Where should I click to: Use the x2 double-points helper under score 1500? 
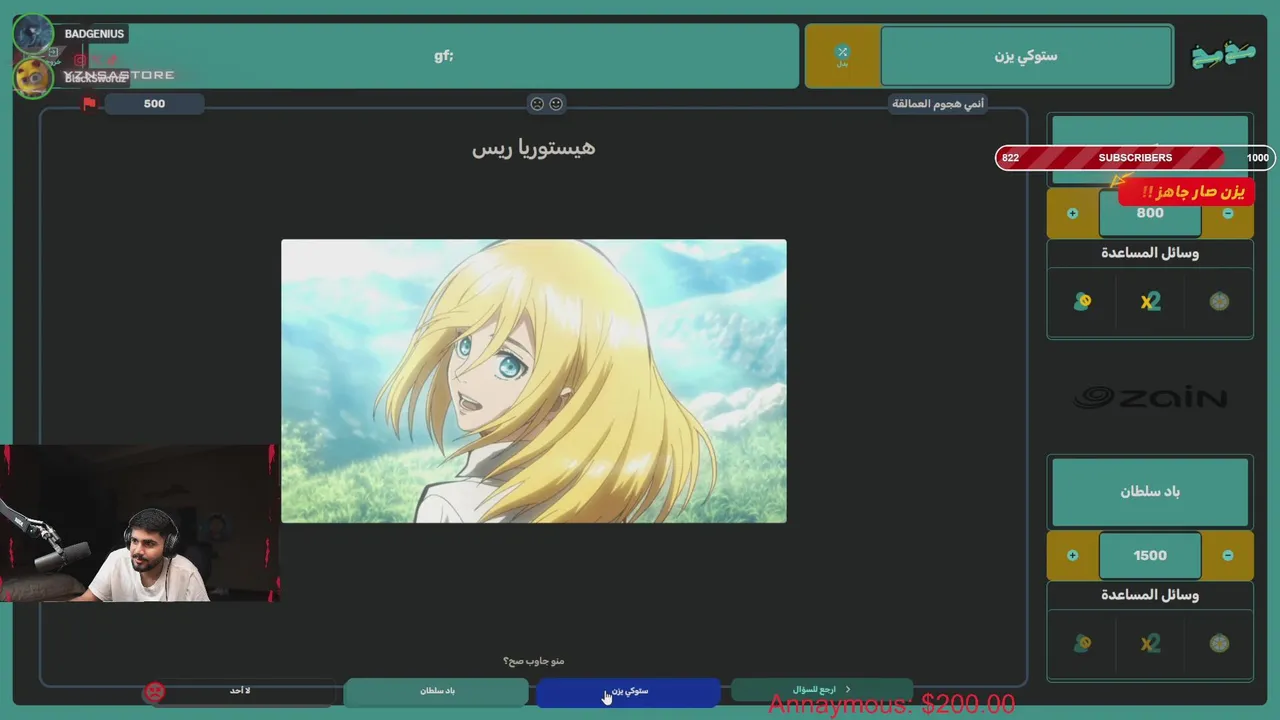pos(1150,643)
